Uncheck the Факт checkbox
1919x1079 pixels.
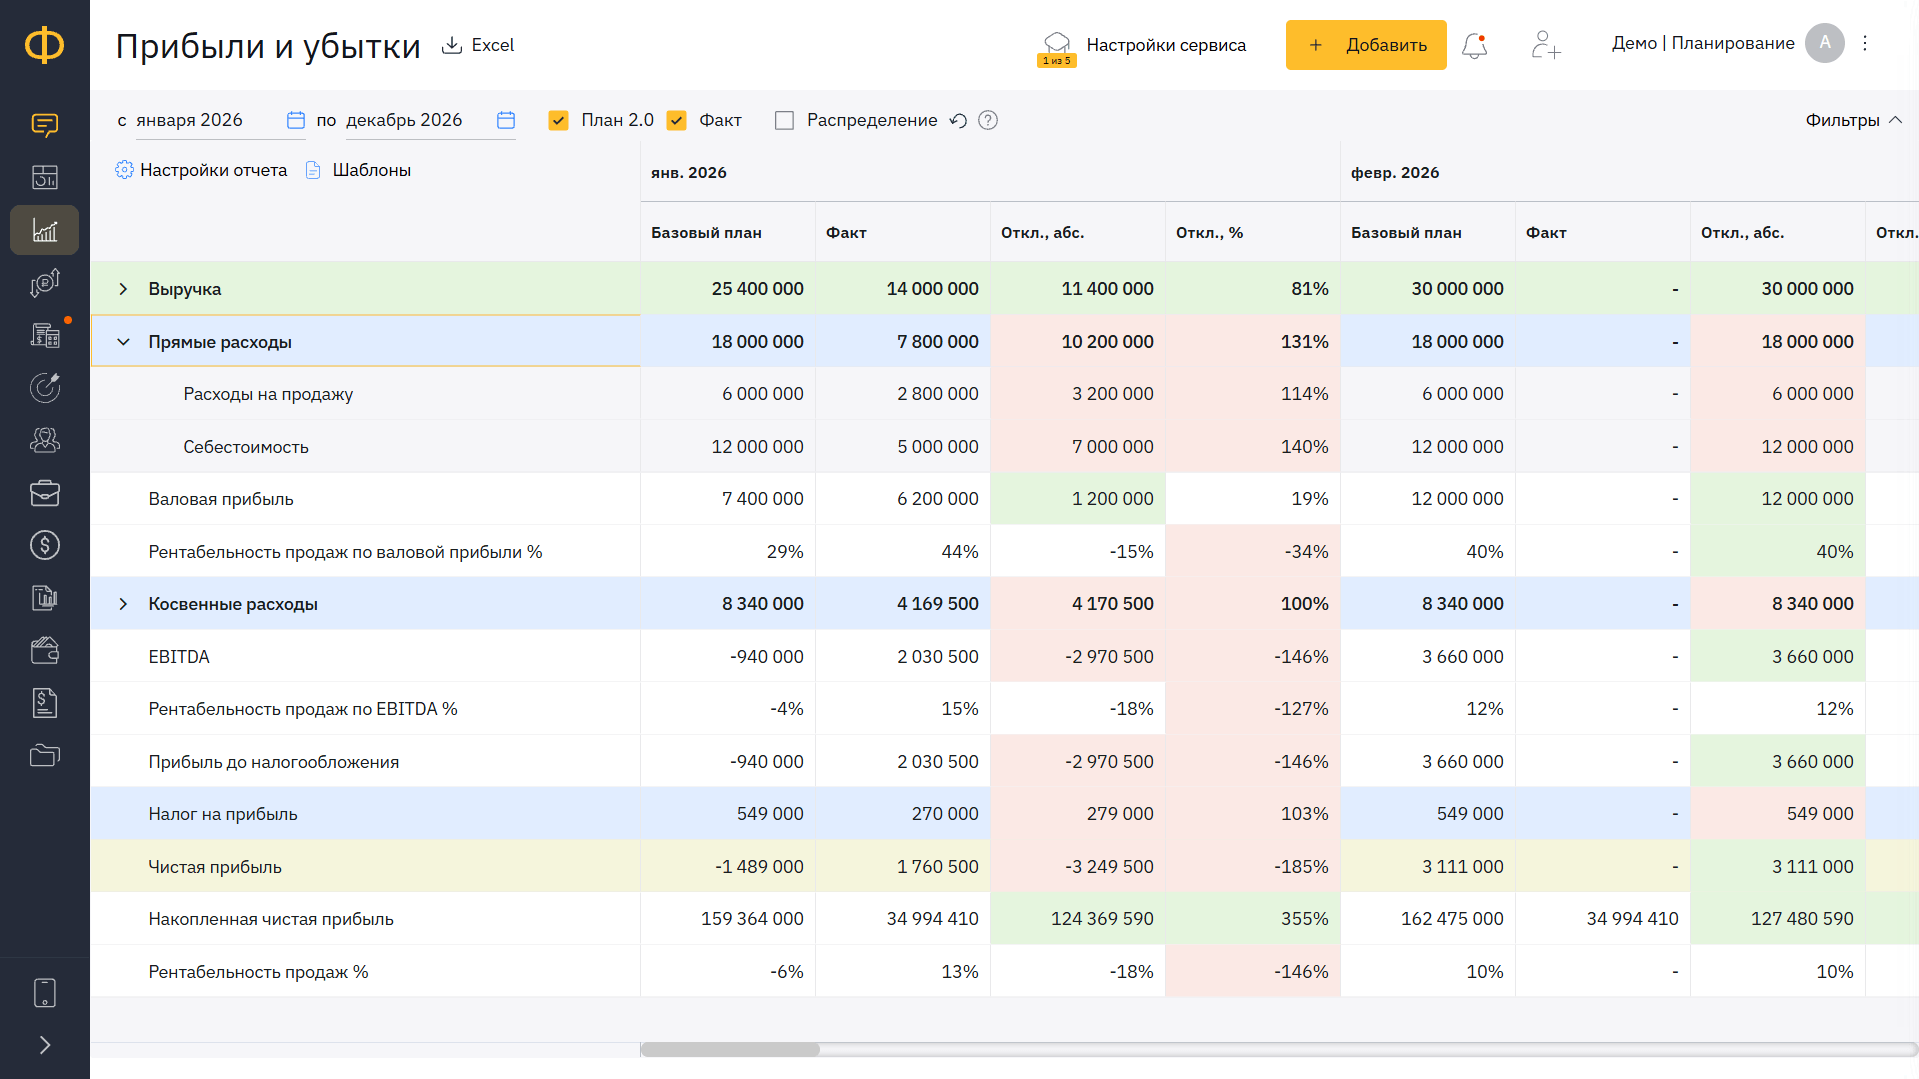click(677, 121)
